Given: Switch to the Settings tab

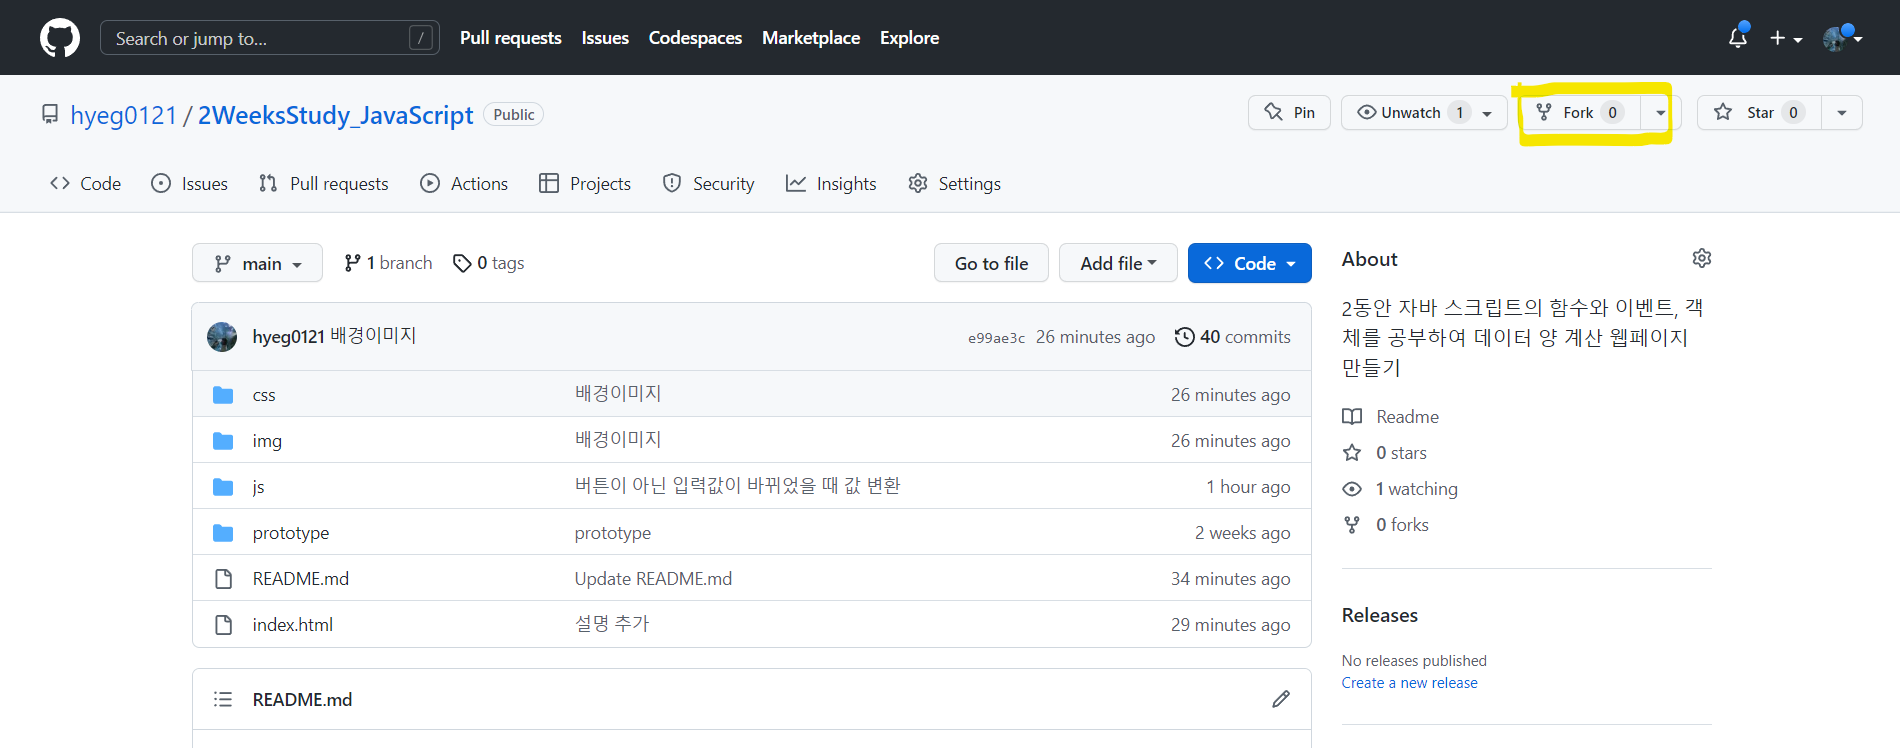Looking at the screenshot, I should click(x=954, y=184).
